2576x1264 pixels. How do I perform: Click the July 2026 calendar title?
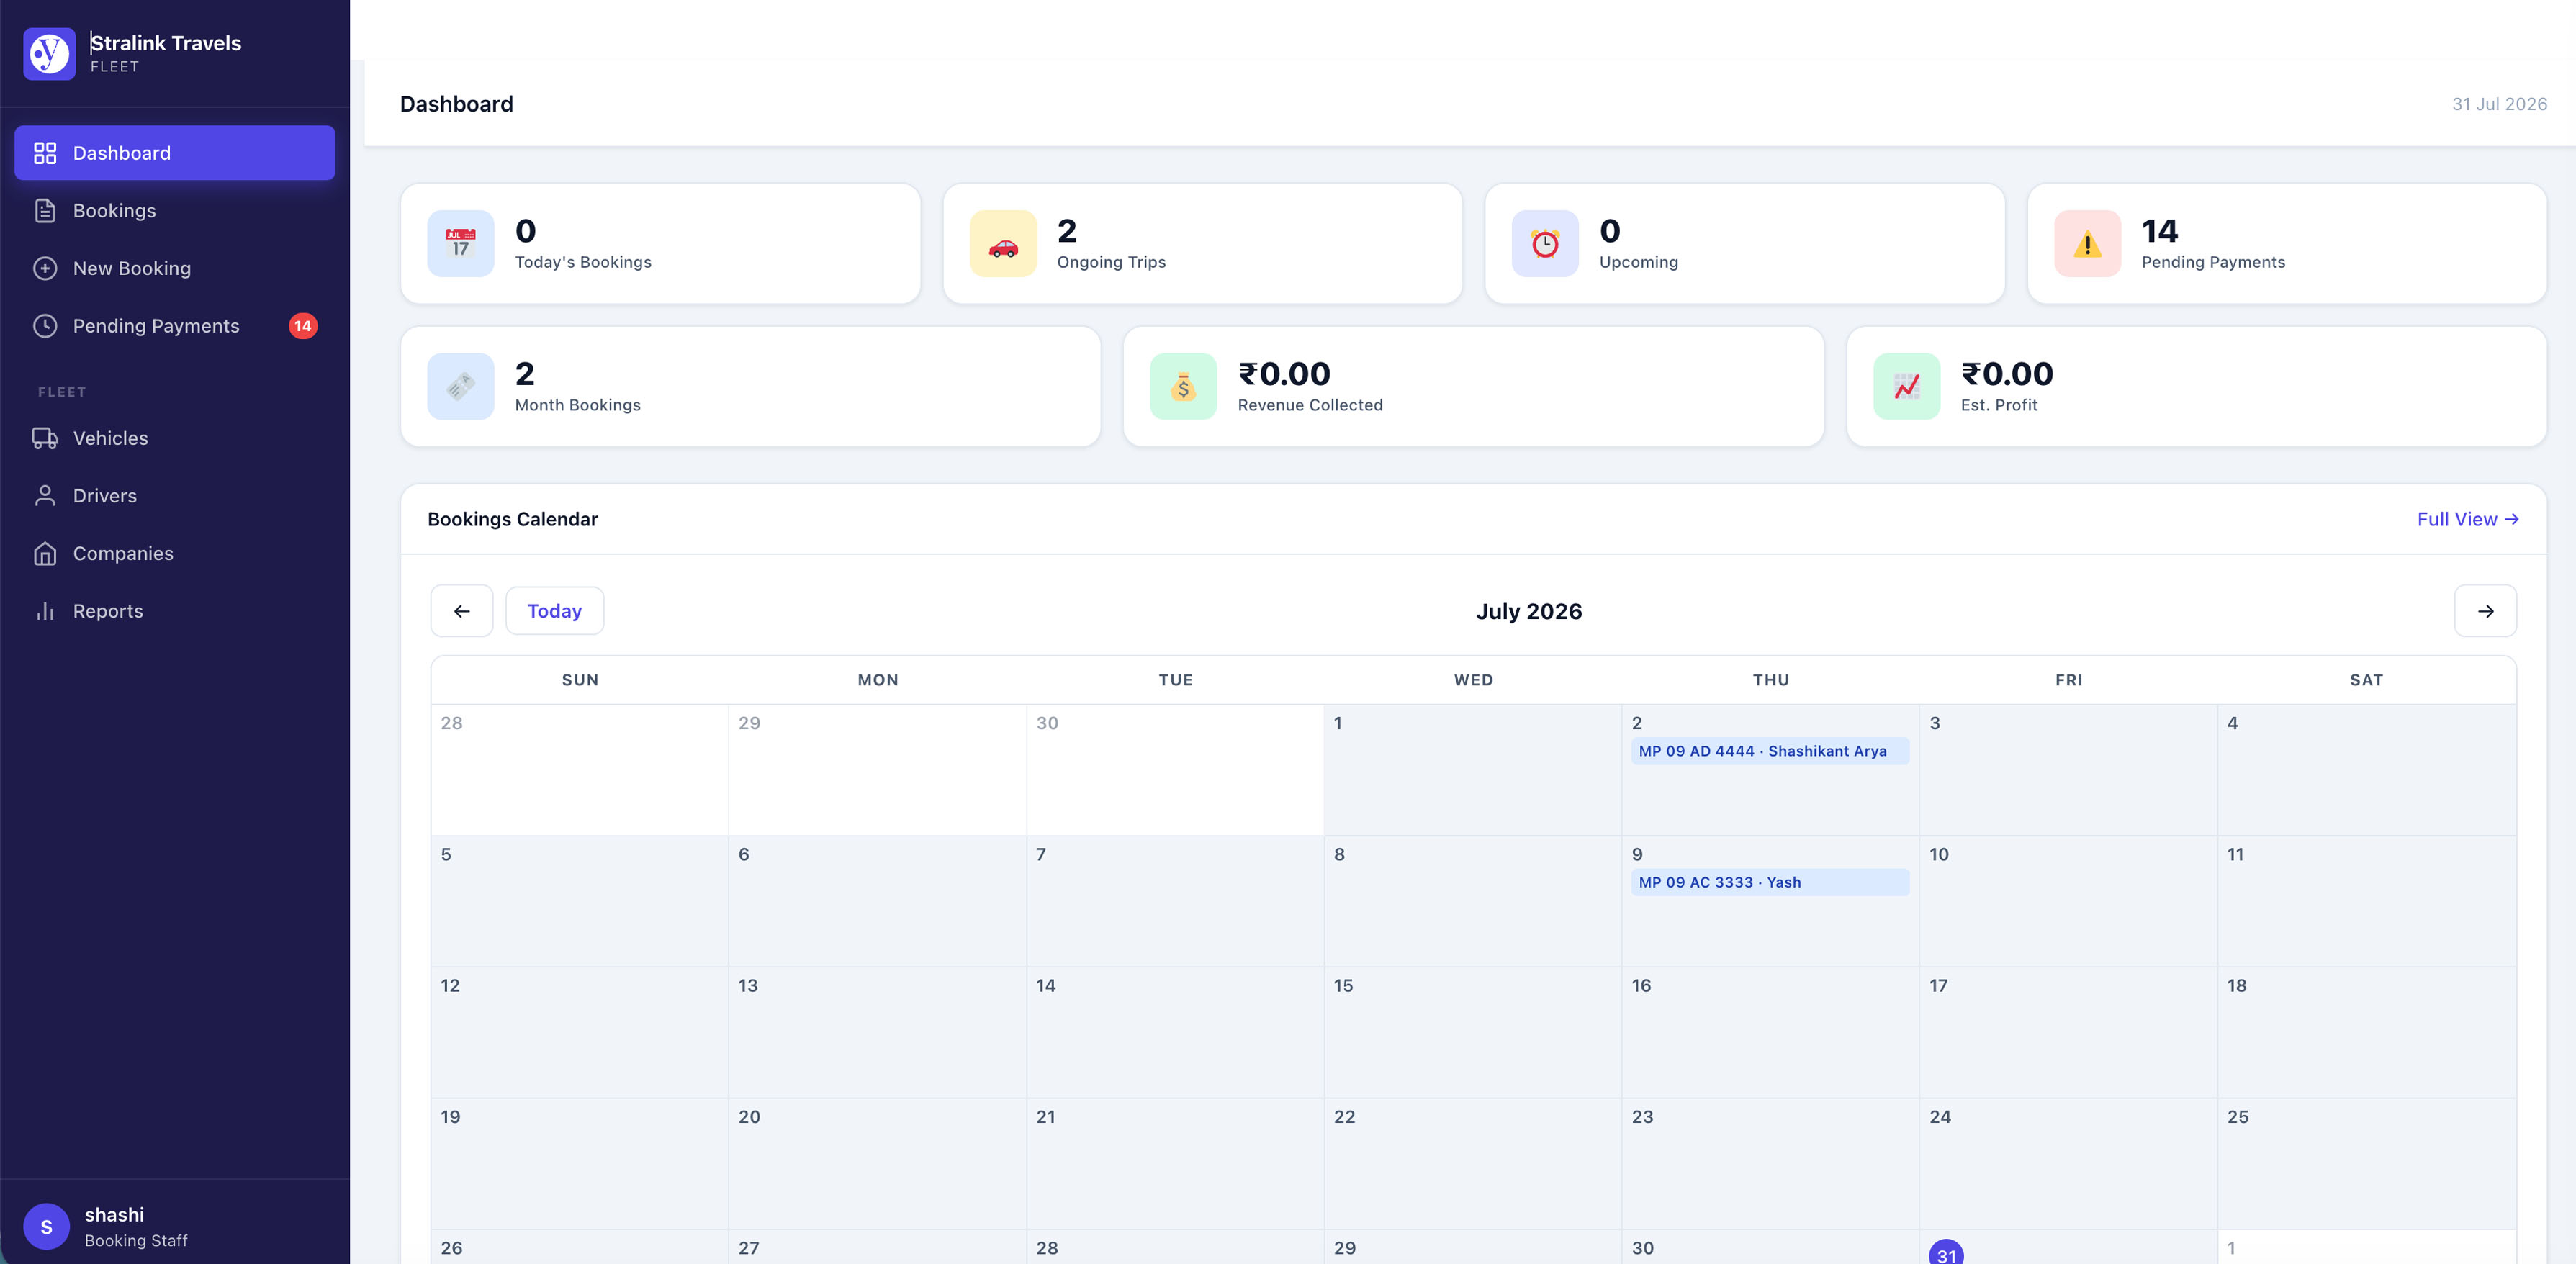pyautogui.click(x=1529, y=611)
